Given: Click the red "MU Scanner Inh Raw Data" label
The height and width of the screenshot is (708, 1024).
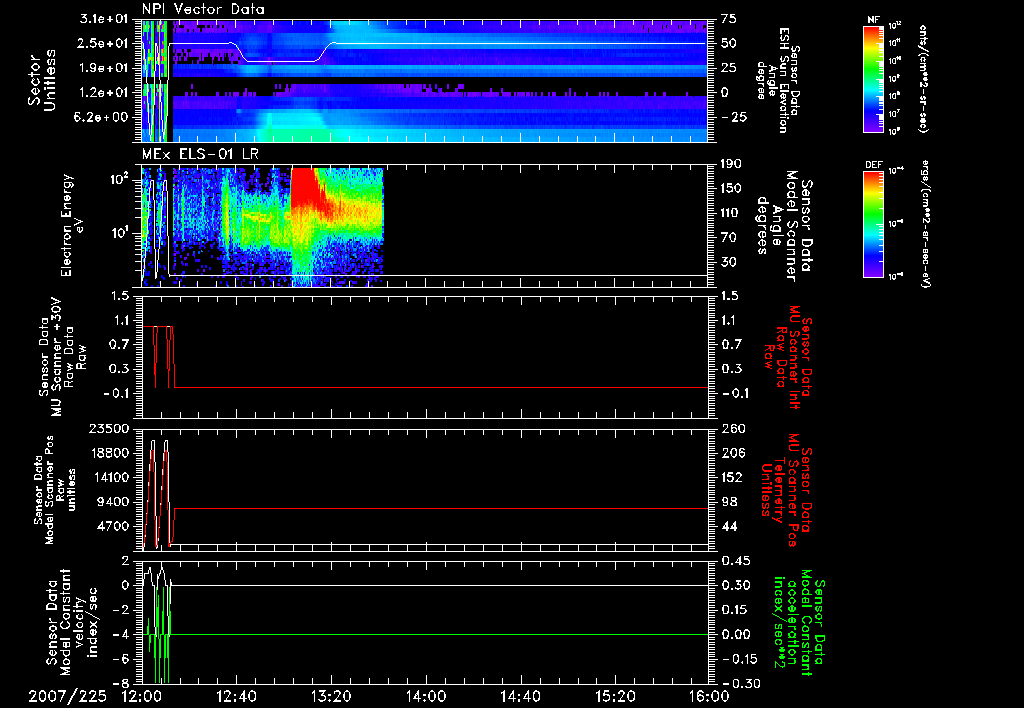Looking at the screenshot, I should (788, 357).
